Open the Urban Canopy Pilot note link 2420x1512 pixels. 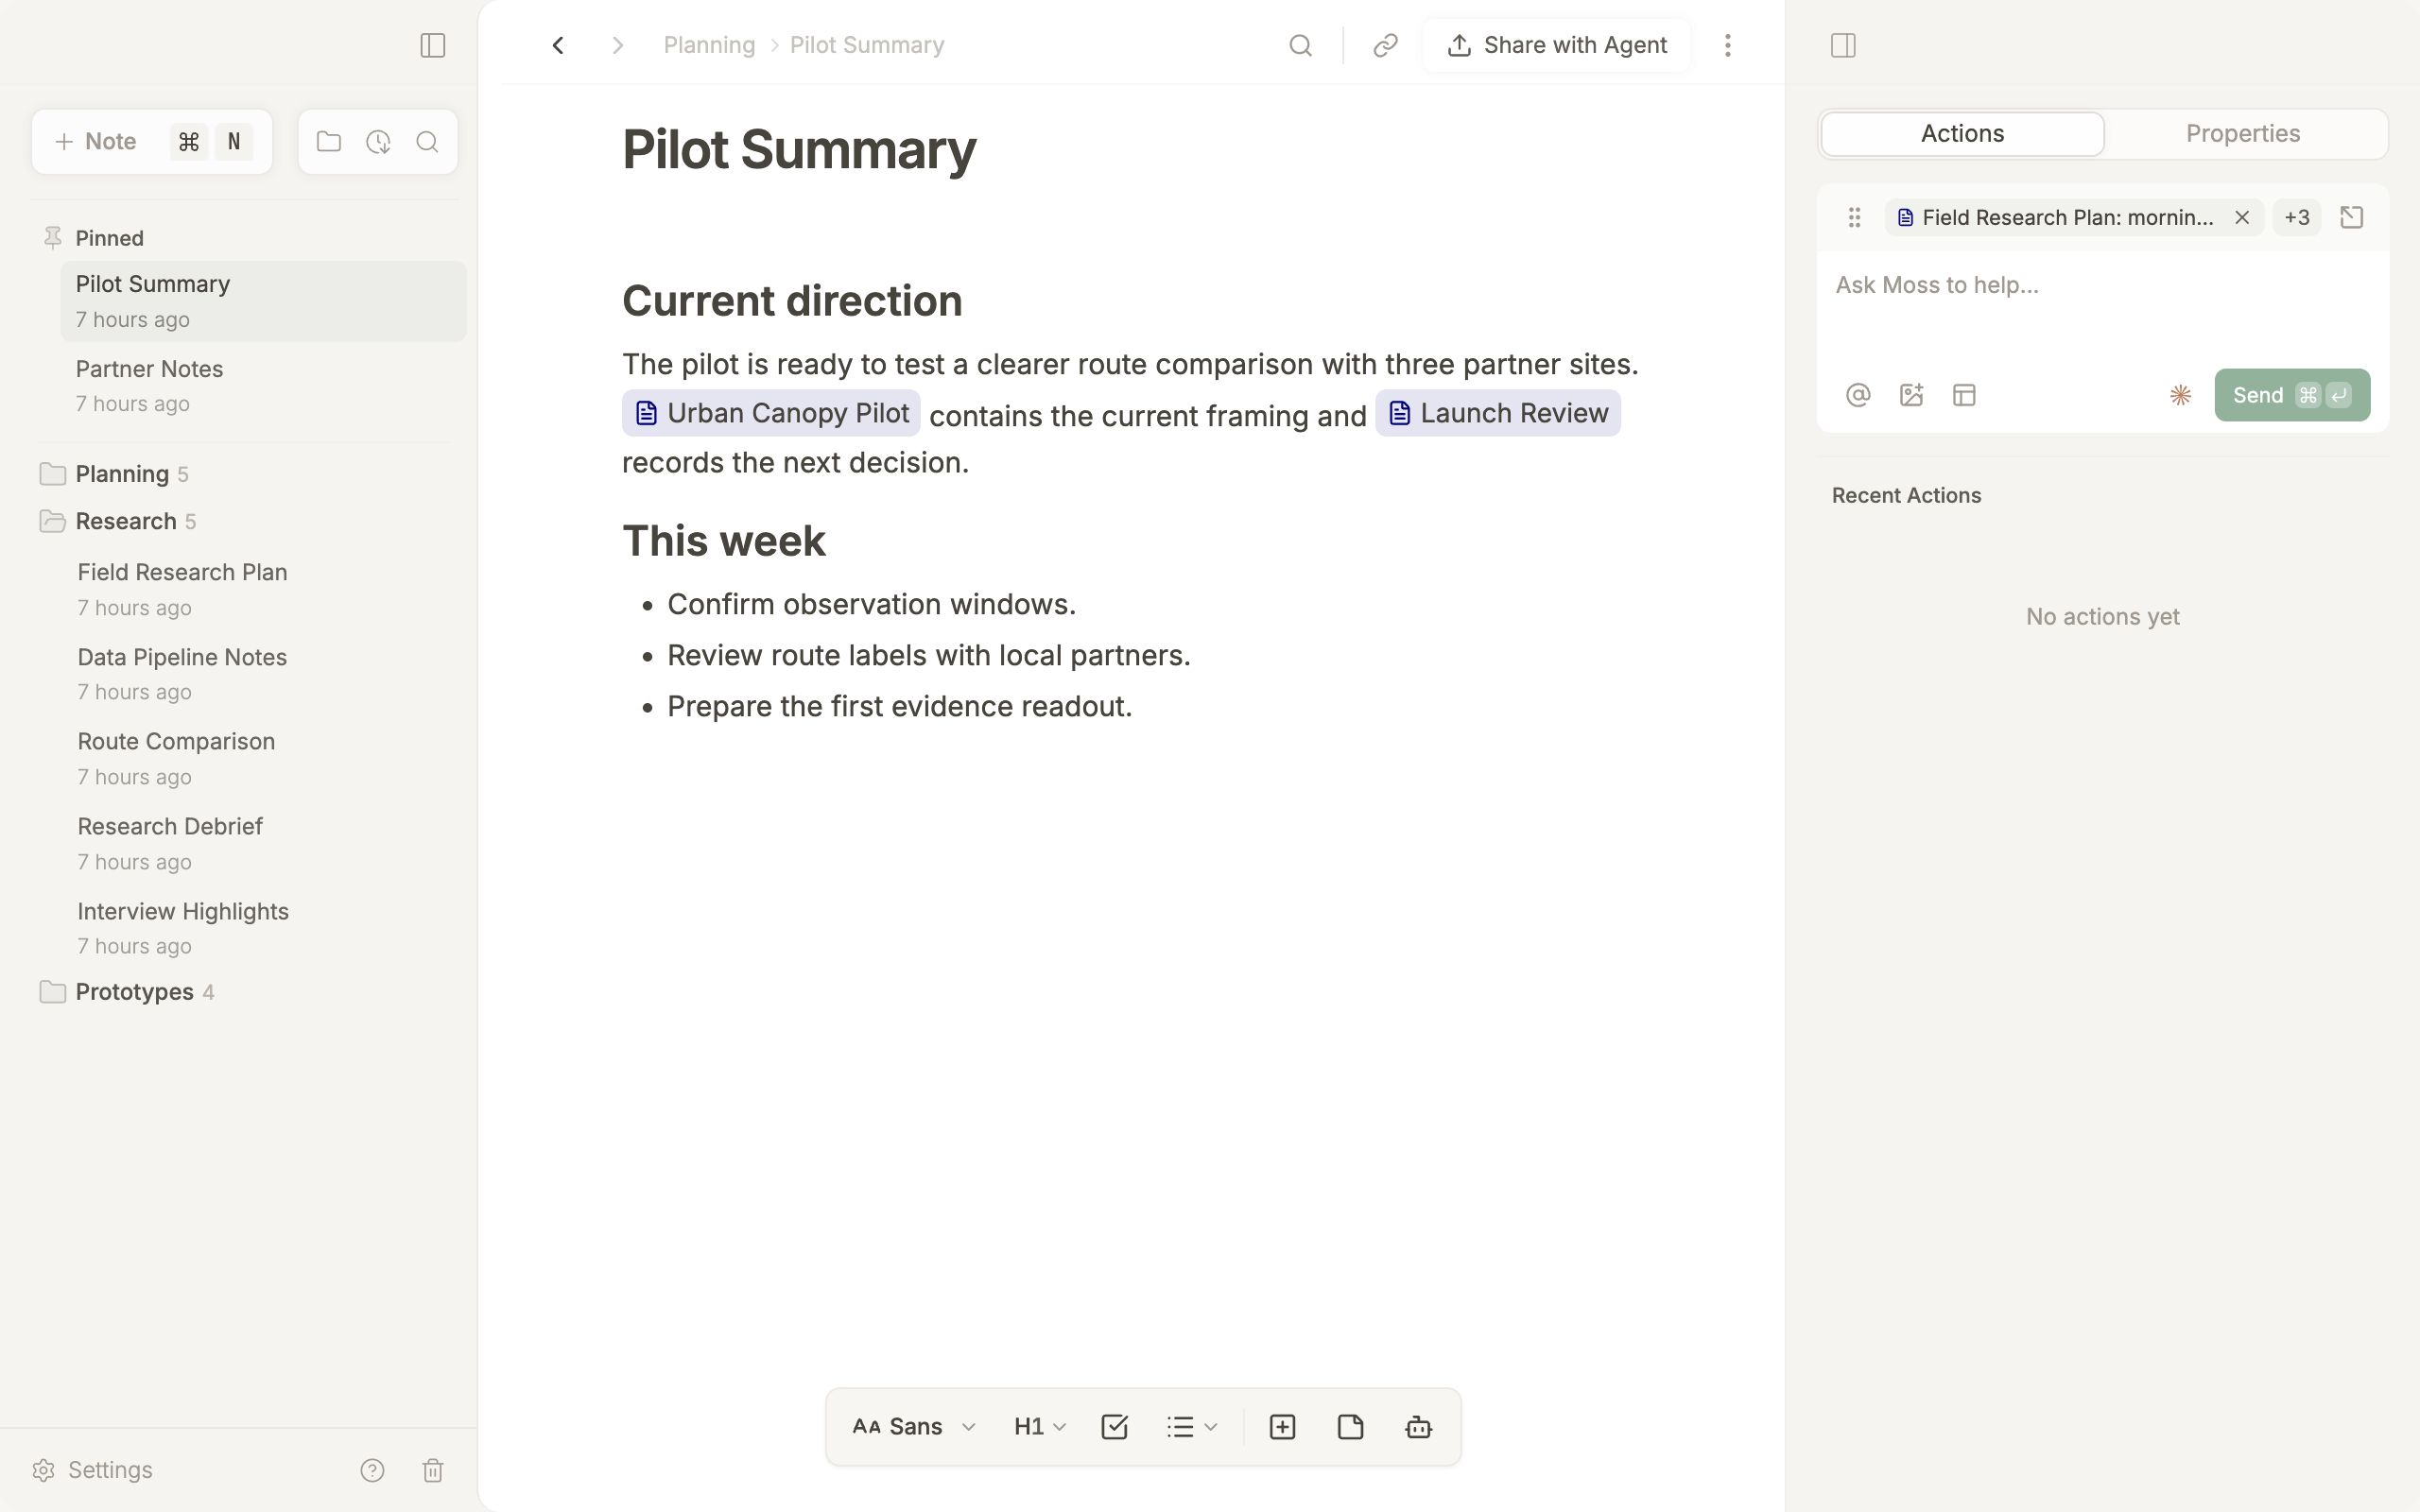coord(771,413)
